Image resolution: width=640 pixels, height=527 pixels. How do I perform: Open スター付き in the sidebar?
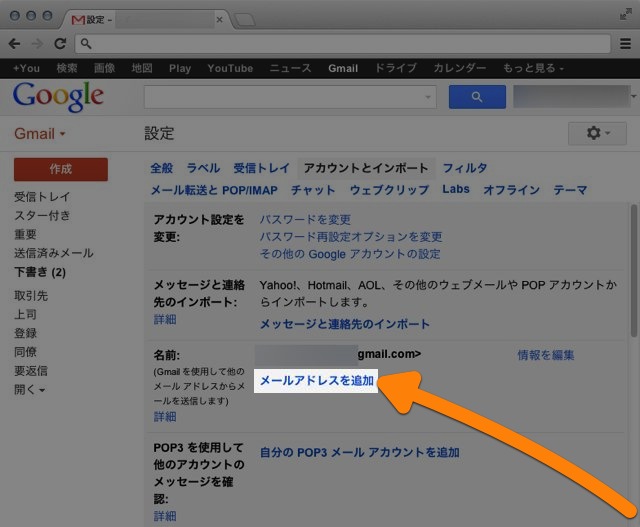click(x=42, y=216)
